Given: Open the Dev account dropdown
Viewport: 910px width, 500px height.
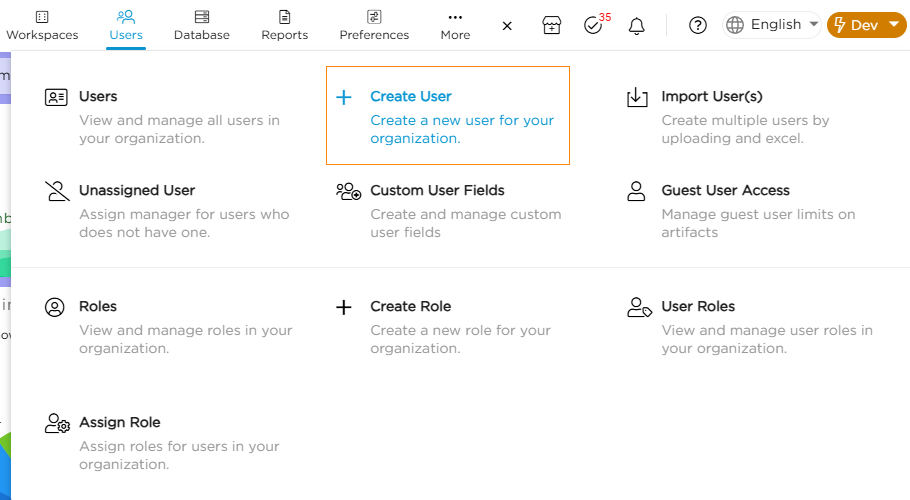Looking at the screenshot, I should (x=866, y=25).
